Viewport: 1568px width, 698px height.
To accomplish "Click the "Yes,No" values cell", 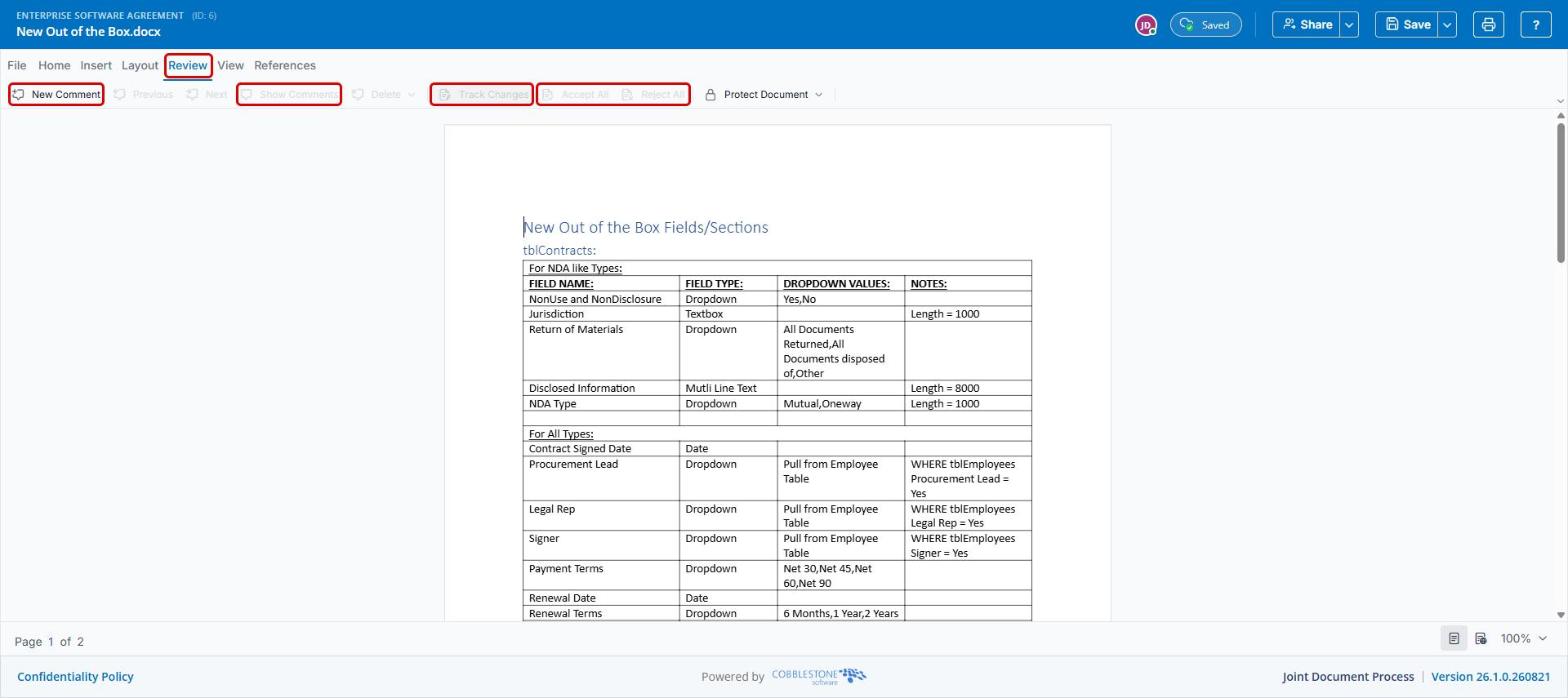I will pos(841,299).
